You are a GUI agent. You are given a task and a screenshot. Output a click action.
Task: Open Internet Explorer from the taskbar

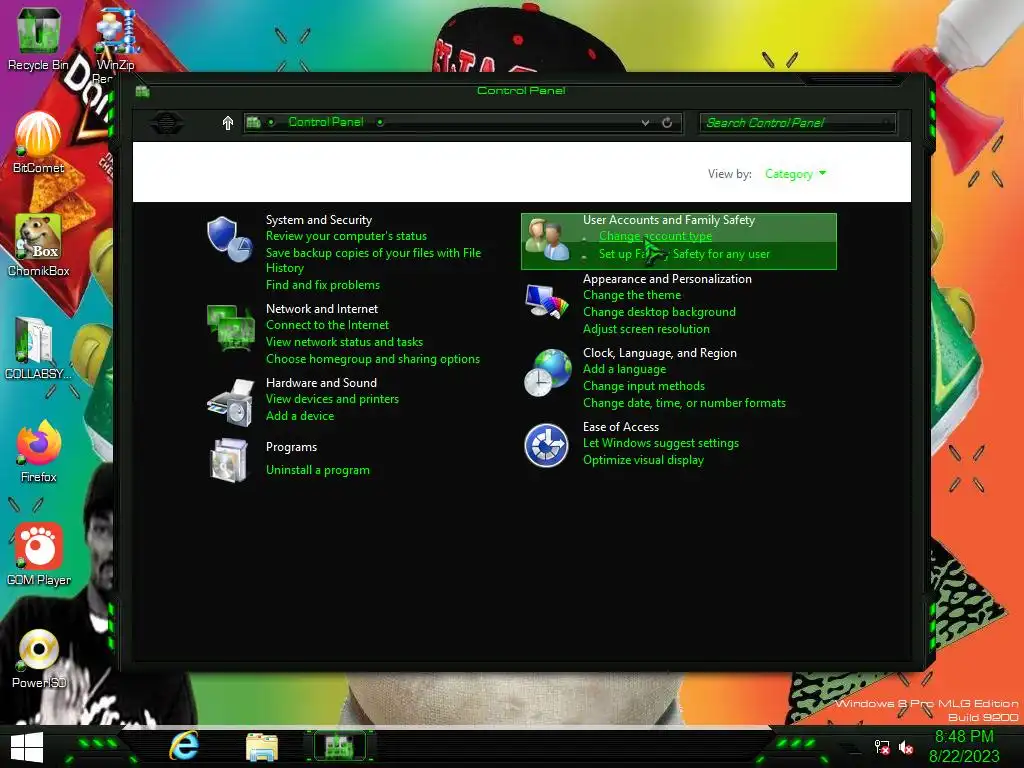pos(184,746)
